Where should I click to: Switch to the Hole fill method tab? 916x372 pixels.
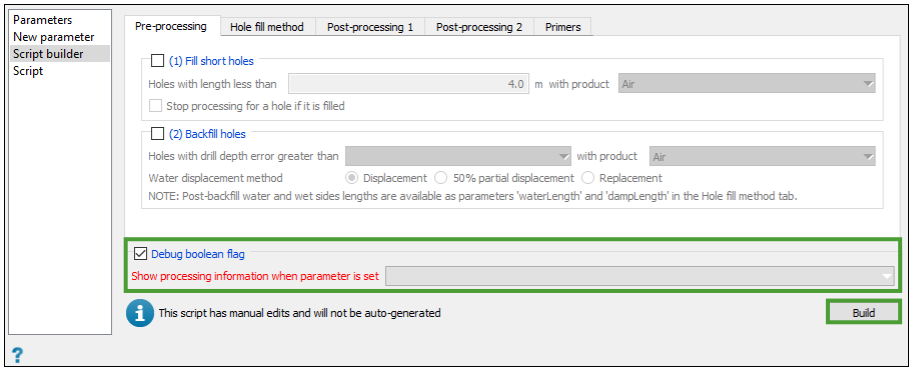[267, 27]
